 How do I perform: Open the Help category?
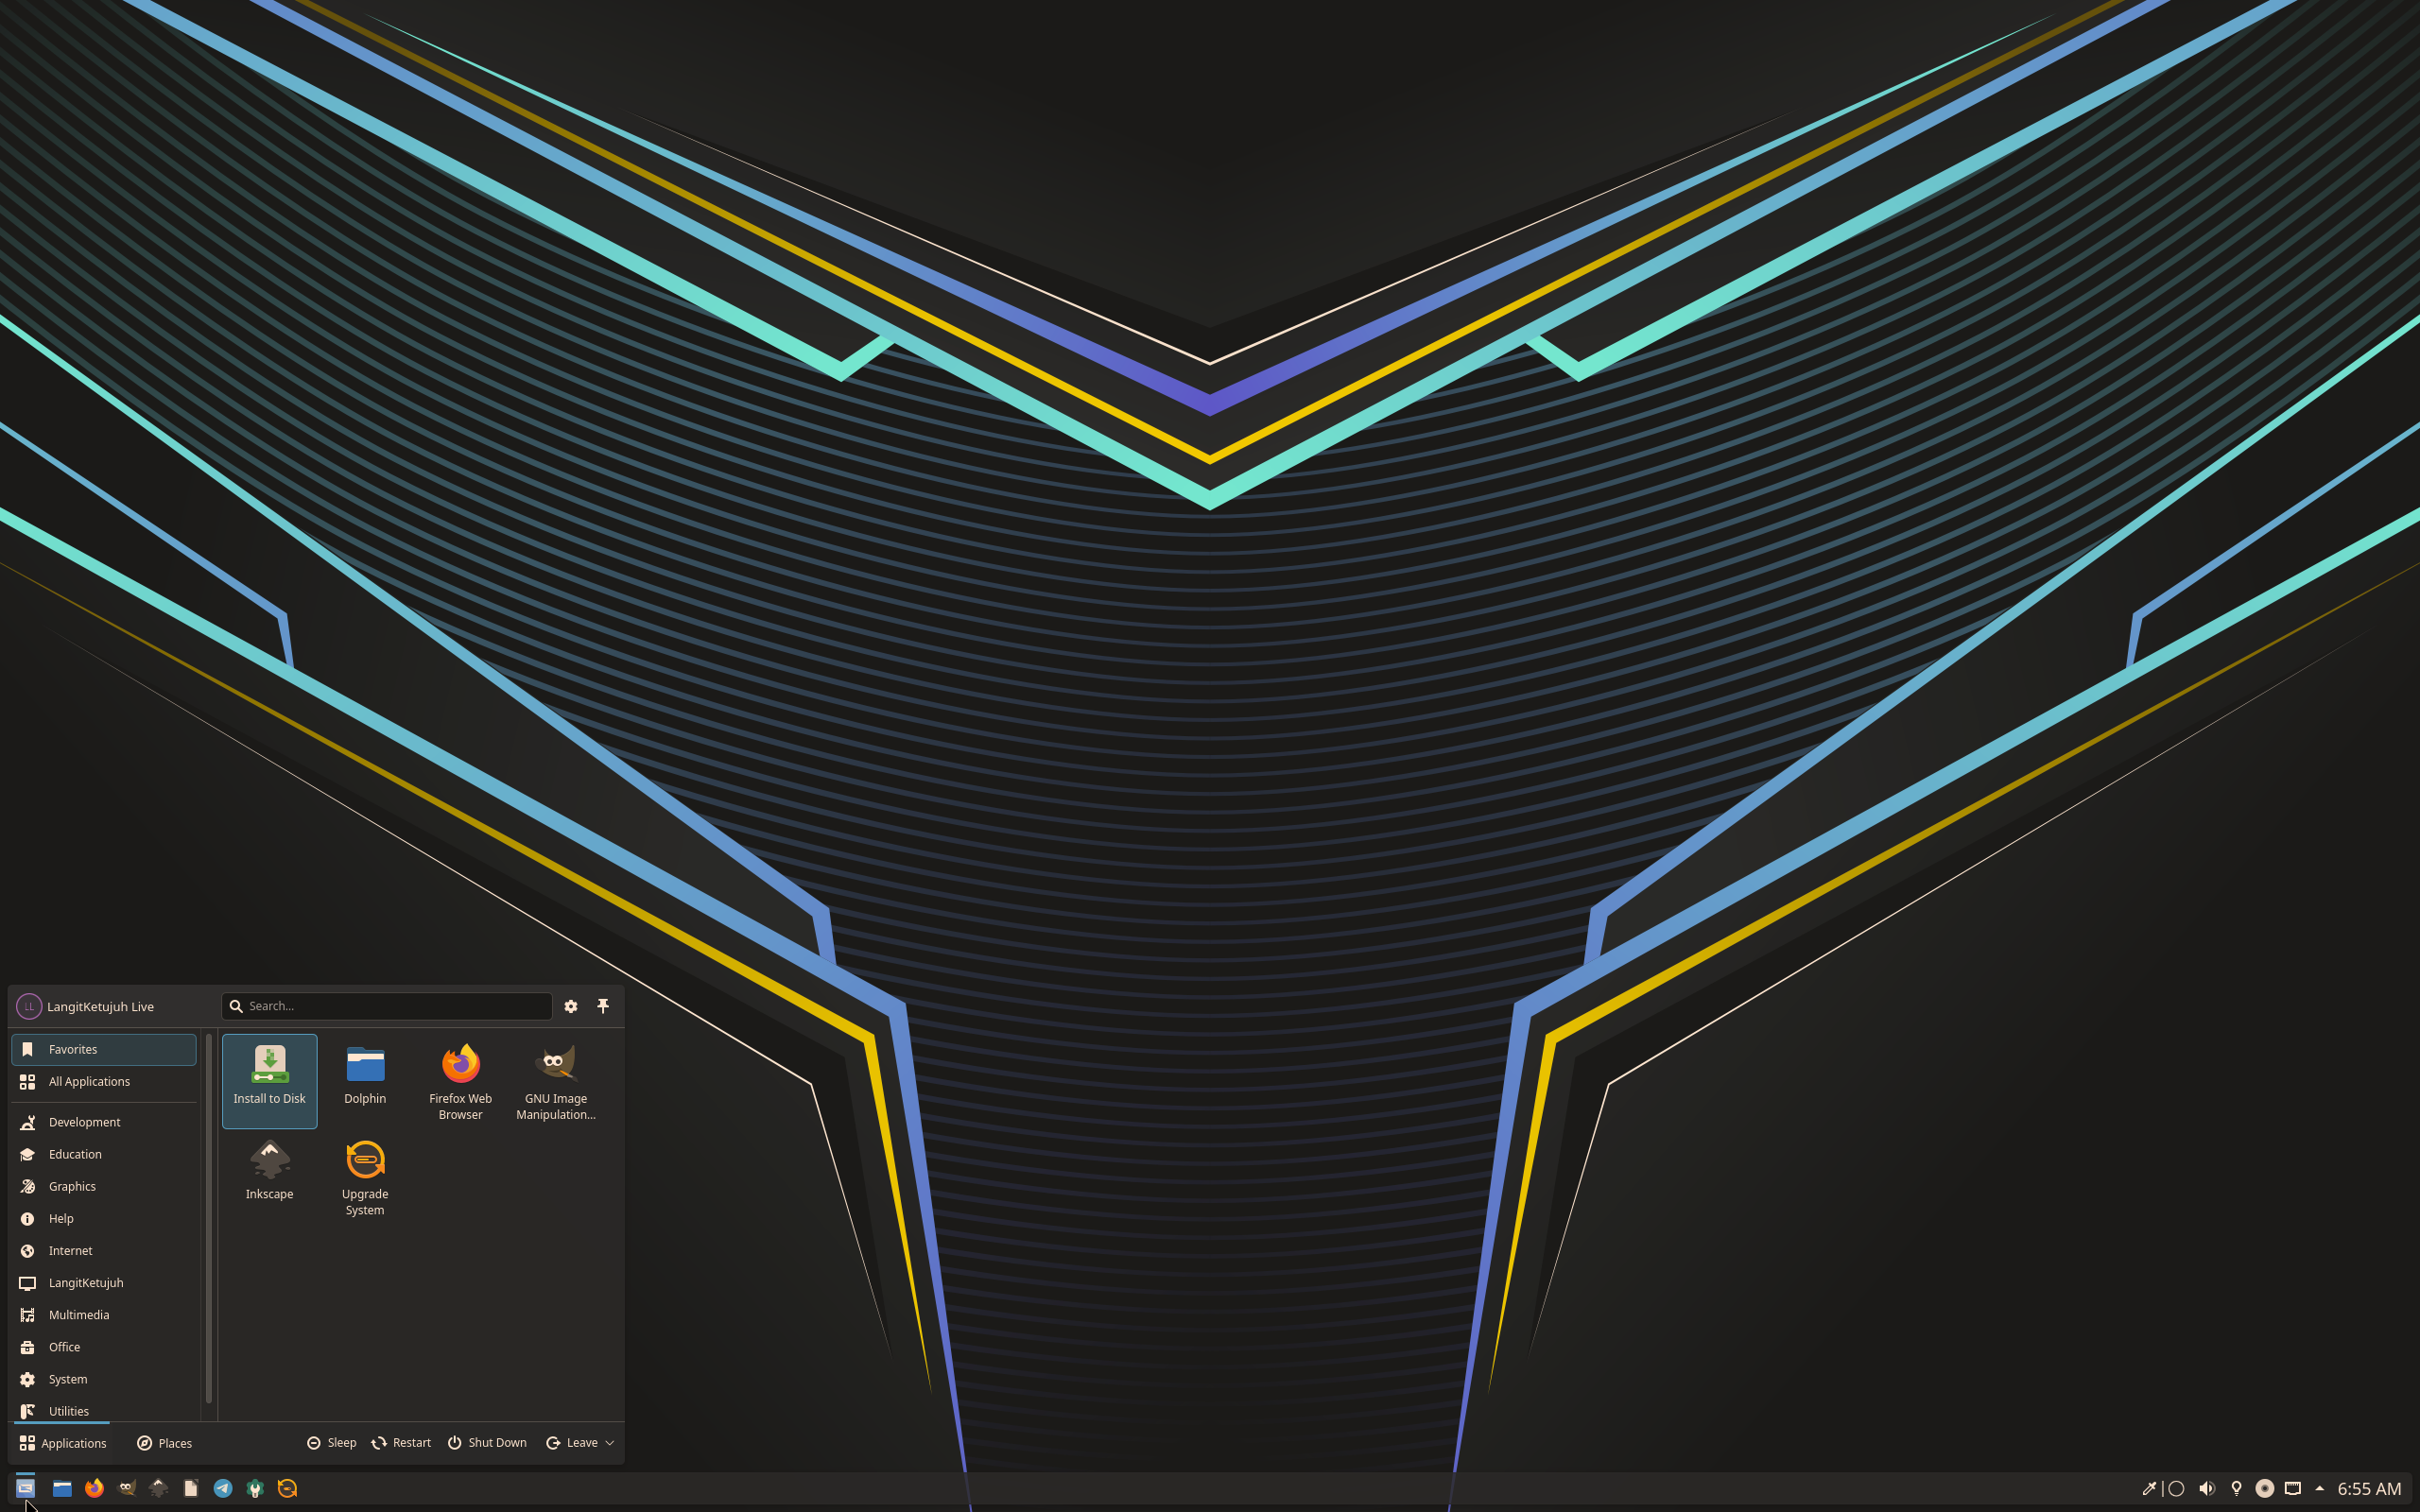pos(104,1218)
